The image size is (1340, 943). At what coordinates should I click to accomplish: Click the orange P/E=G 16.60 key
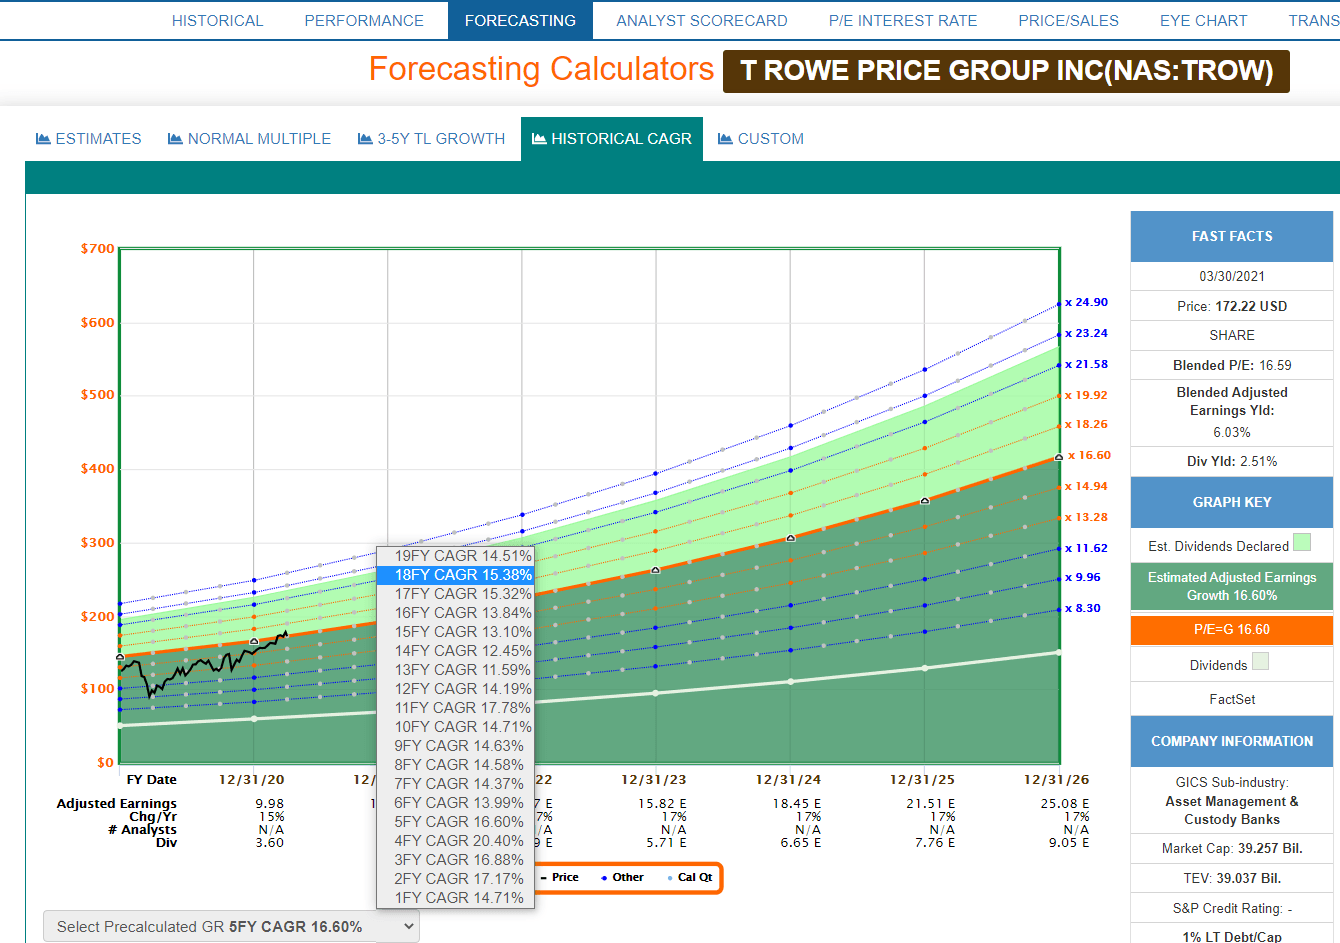(x=1232, y=630)
